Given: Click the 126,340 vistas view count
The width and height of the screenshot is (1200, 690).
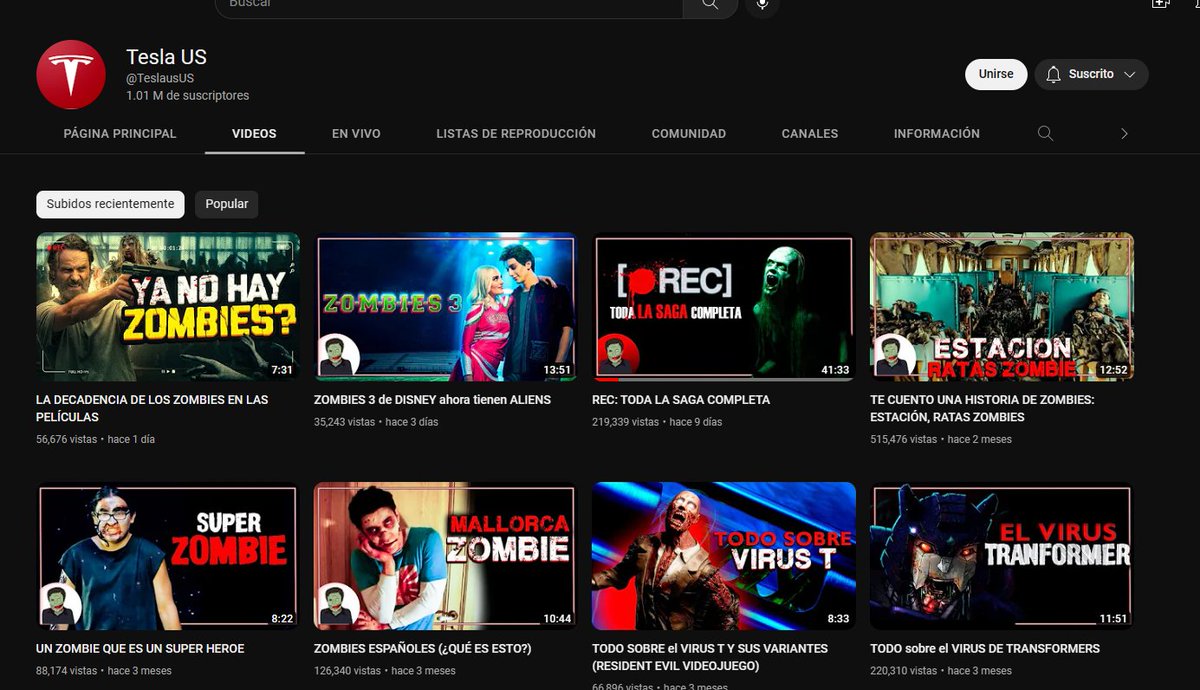Looking at the screenshot, I should click(x=347, y=671).
